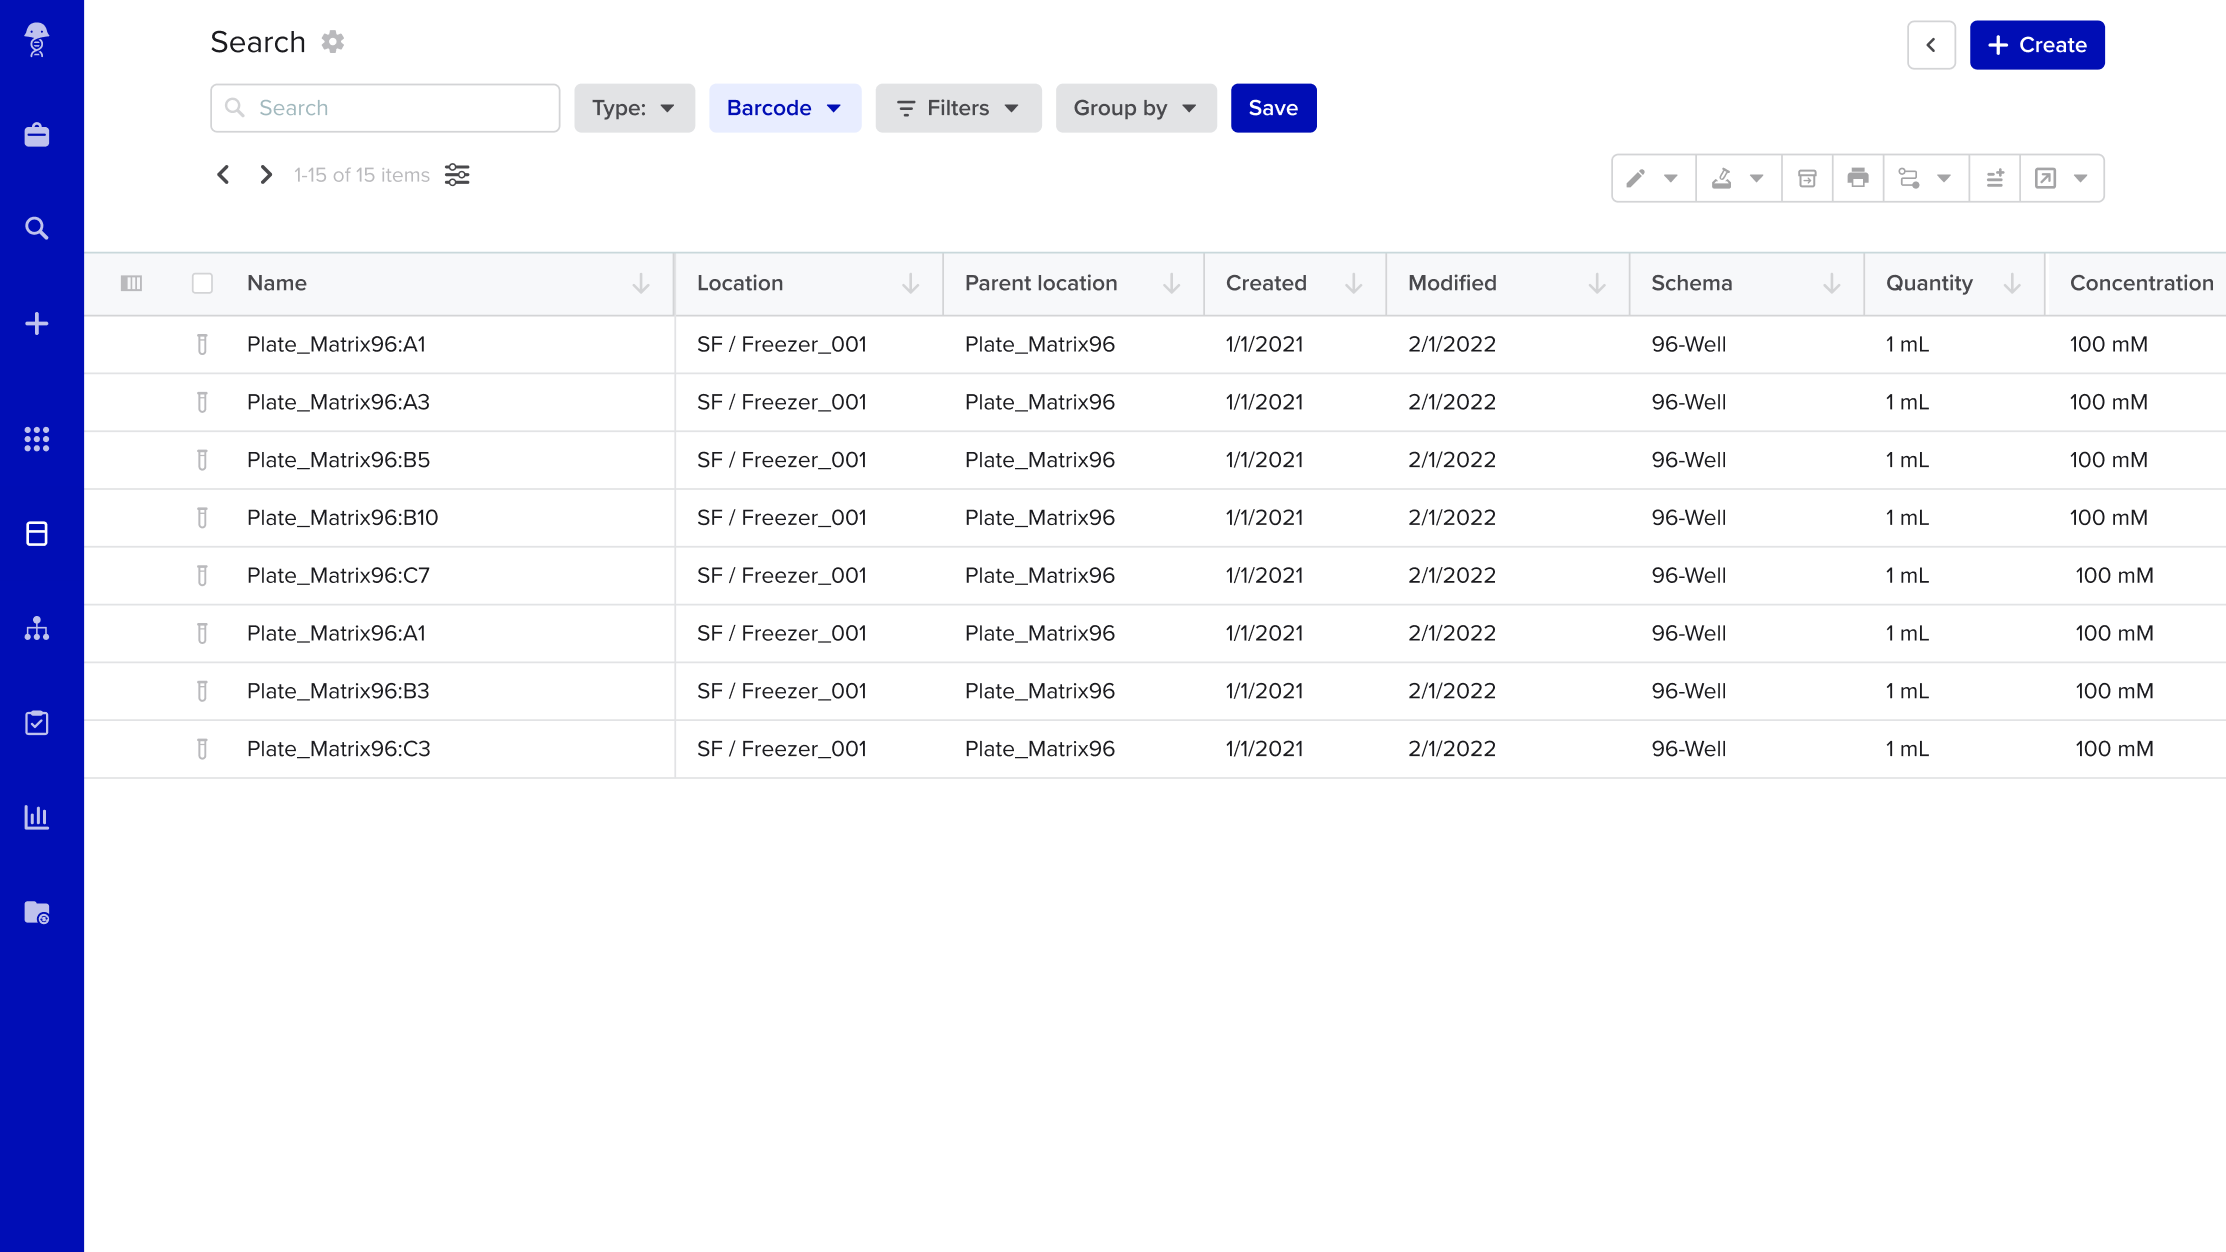The height and width of the screenshot is (1252, 2226).
Task: Click the Save button
Action: [x=1273, y=108]
